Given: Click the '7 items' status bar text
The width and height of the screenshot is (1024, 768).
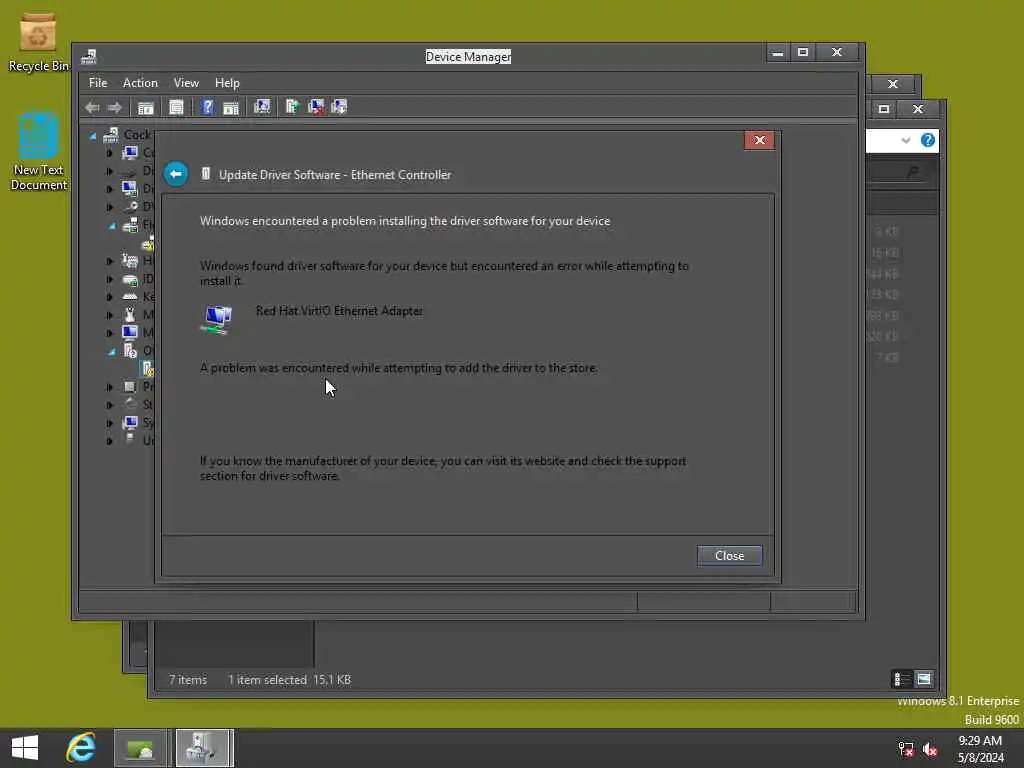Looking at the screenshot, I should tap(188, 680).
